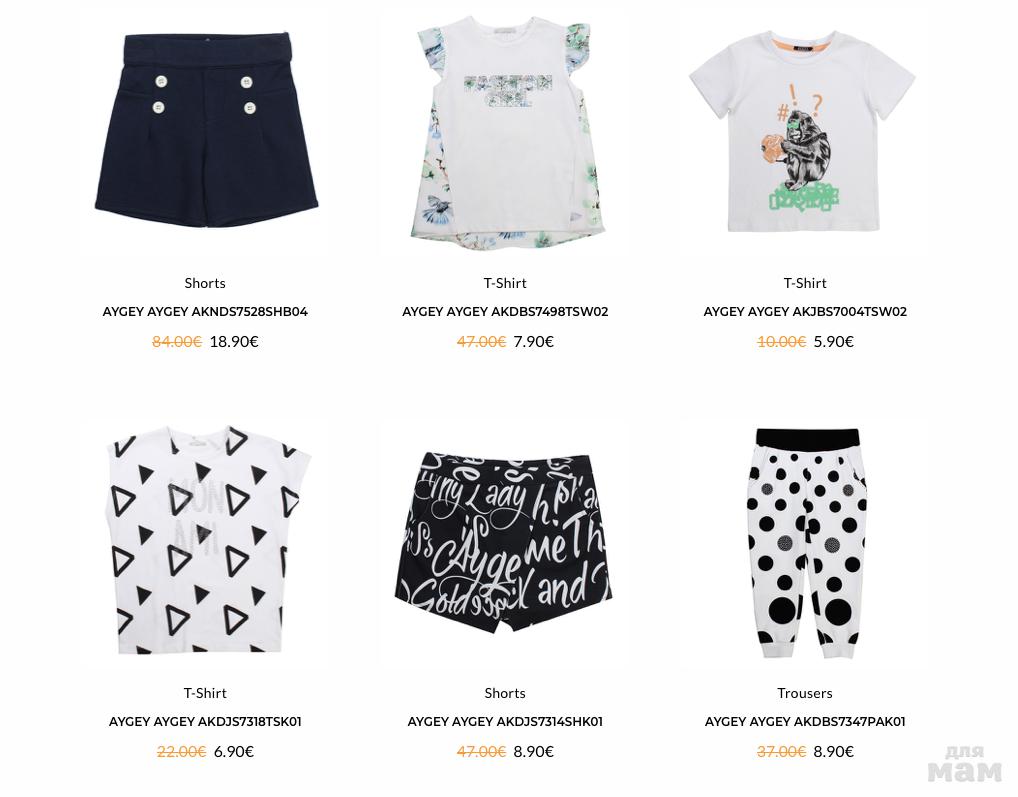Open the navy blue button shorts image

pos(206,129)
